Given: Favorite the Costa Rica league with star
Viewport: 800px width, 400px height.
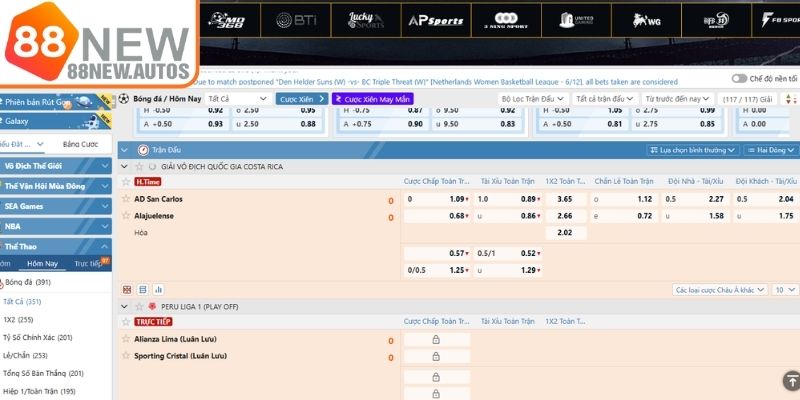Looking at the screenshot, I should tap(139, 165).
